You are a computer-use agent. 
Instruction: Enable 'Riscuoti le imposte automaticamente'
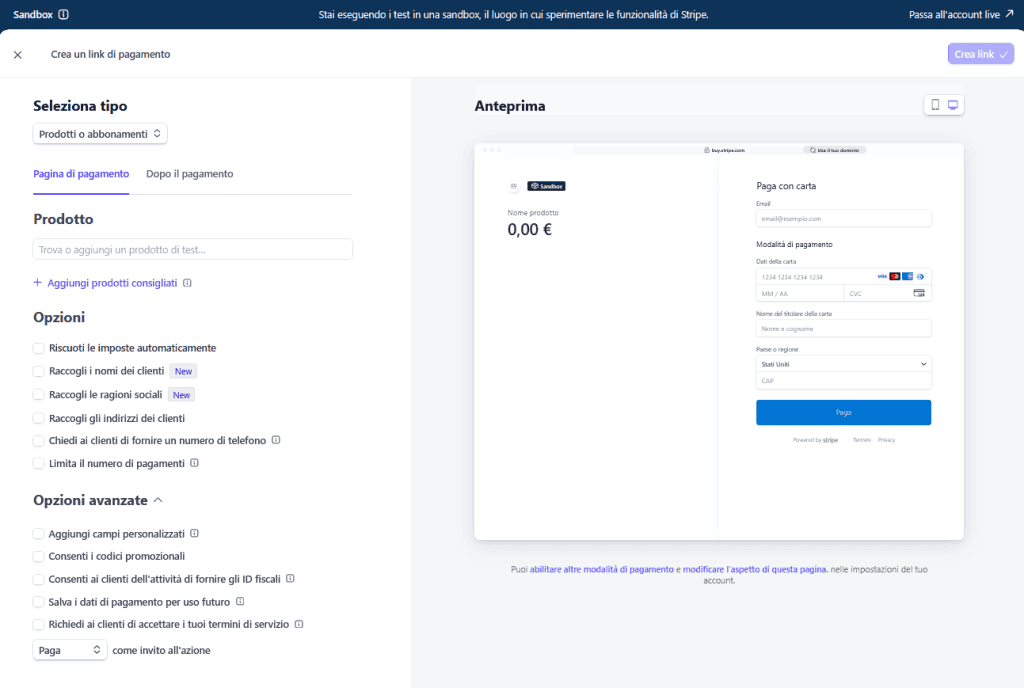coord(37,347)
